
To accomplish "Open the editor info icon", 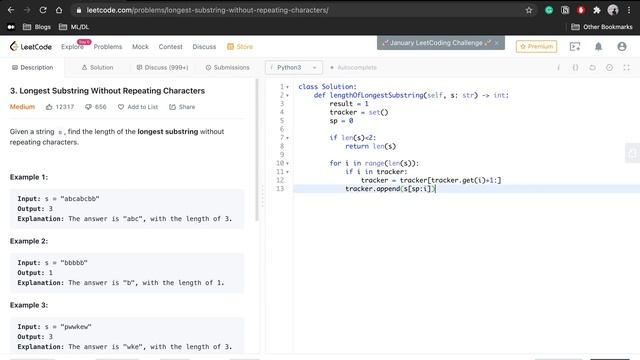I will click(558, 67).
